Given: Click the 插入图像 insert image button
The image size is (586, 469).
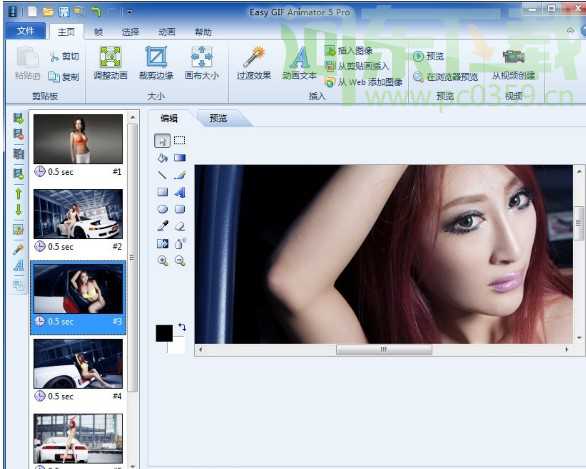Looking at the screenshot, I should 349,50.
